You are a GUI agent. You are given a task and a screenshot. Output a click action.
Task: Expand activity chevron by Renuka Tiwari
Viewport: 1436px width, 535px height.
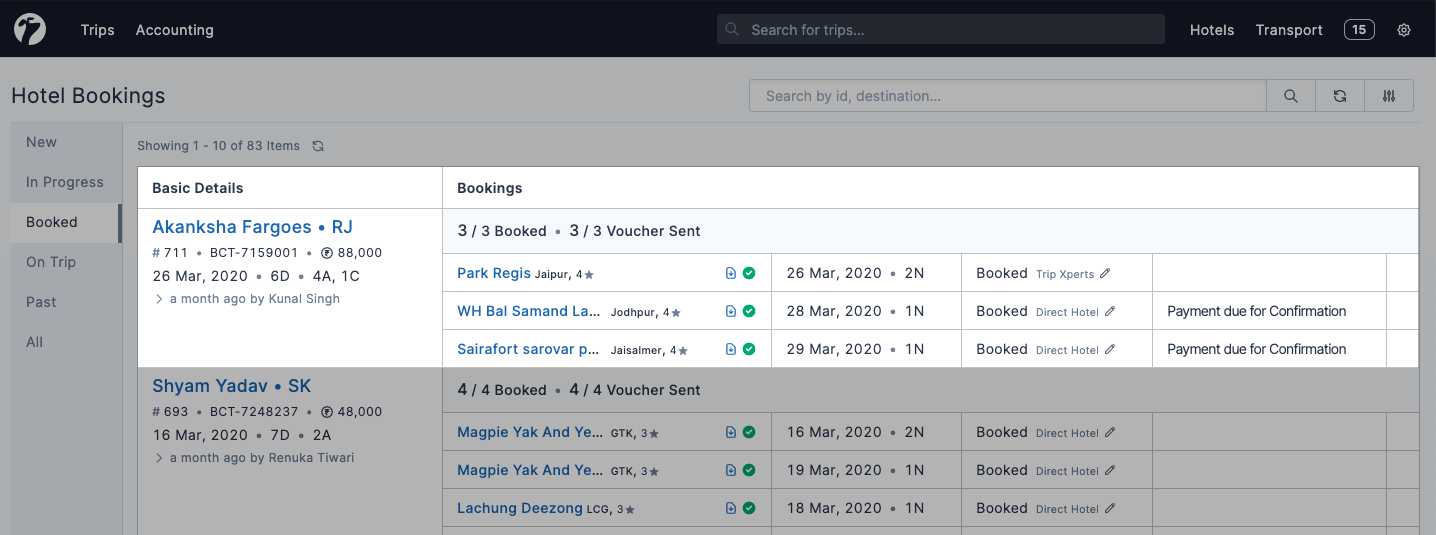(158, 458)
